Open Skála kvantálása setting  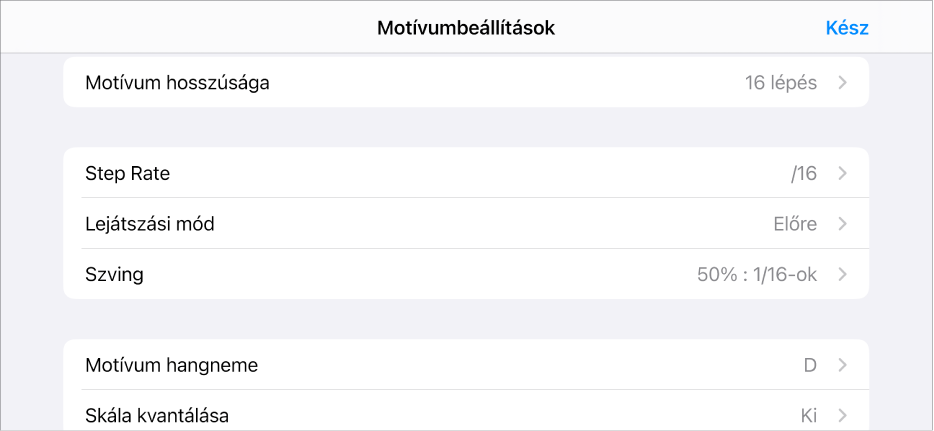tap(158, 414)
